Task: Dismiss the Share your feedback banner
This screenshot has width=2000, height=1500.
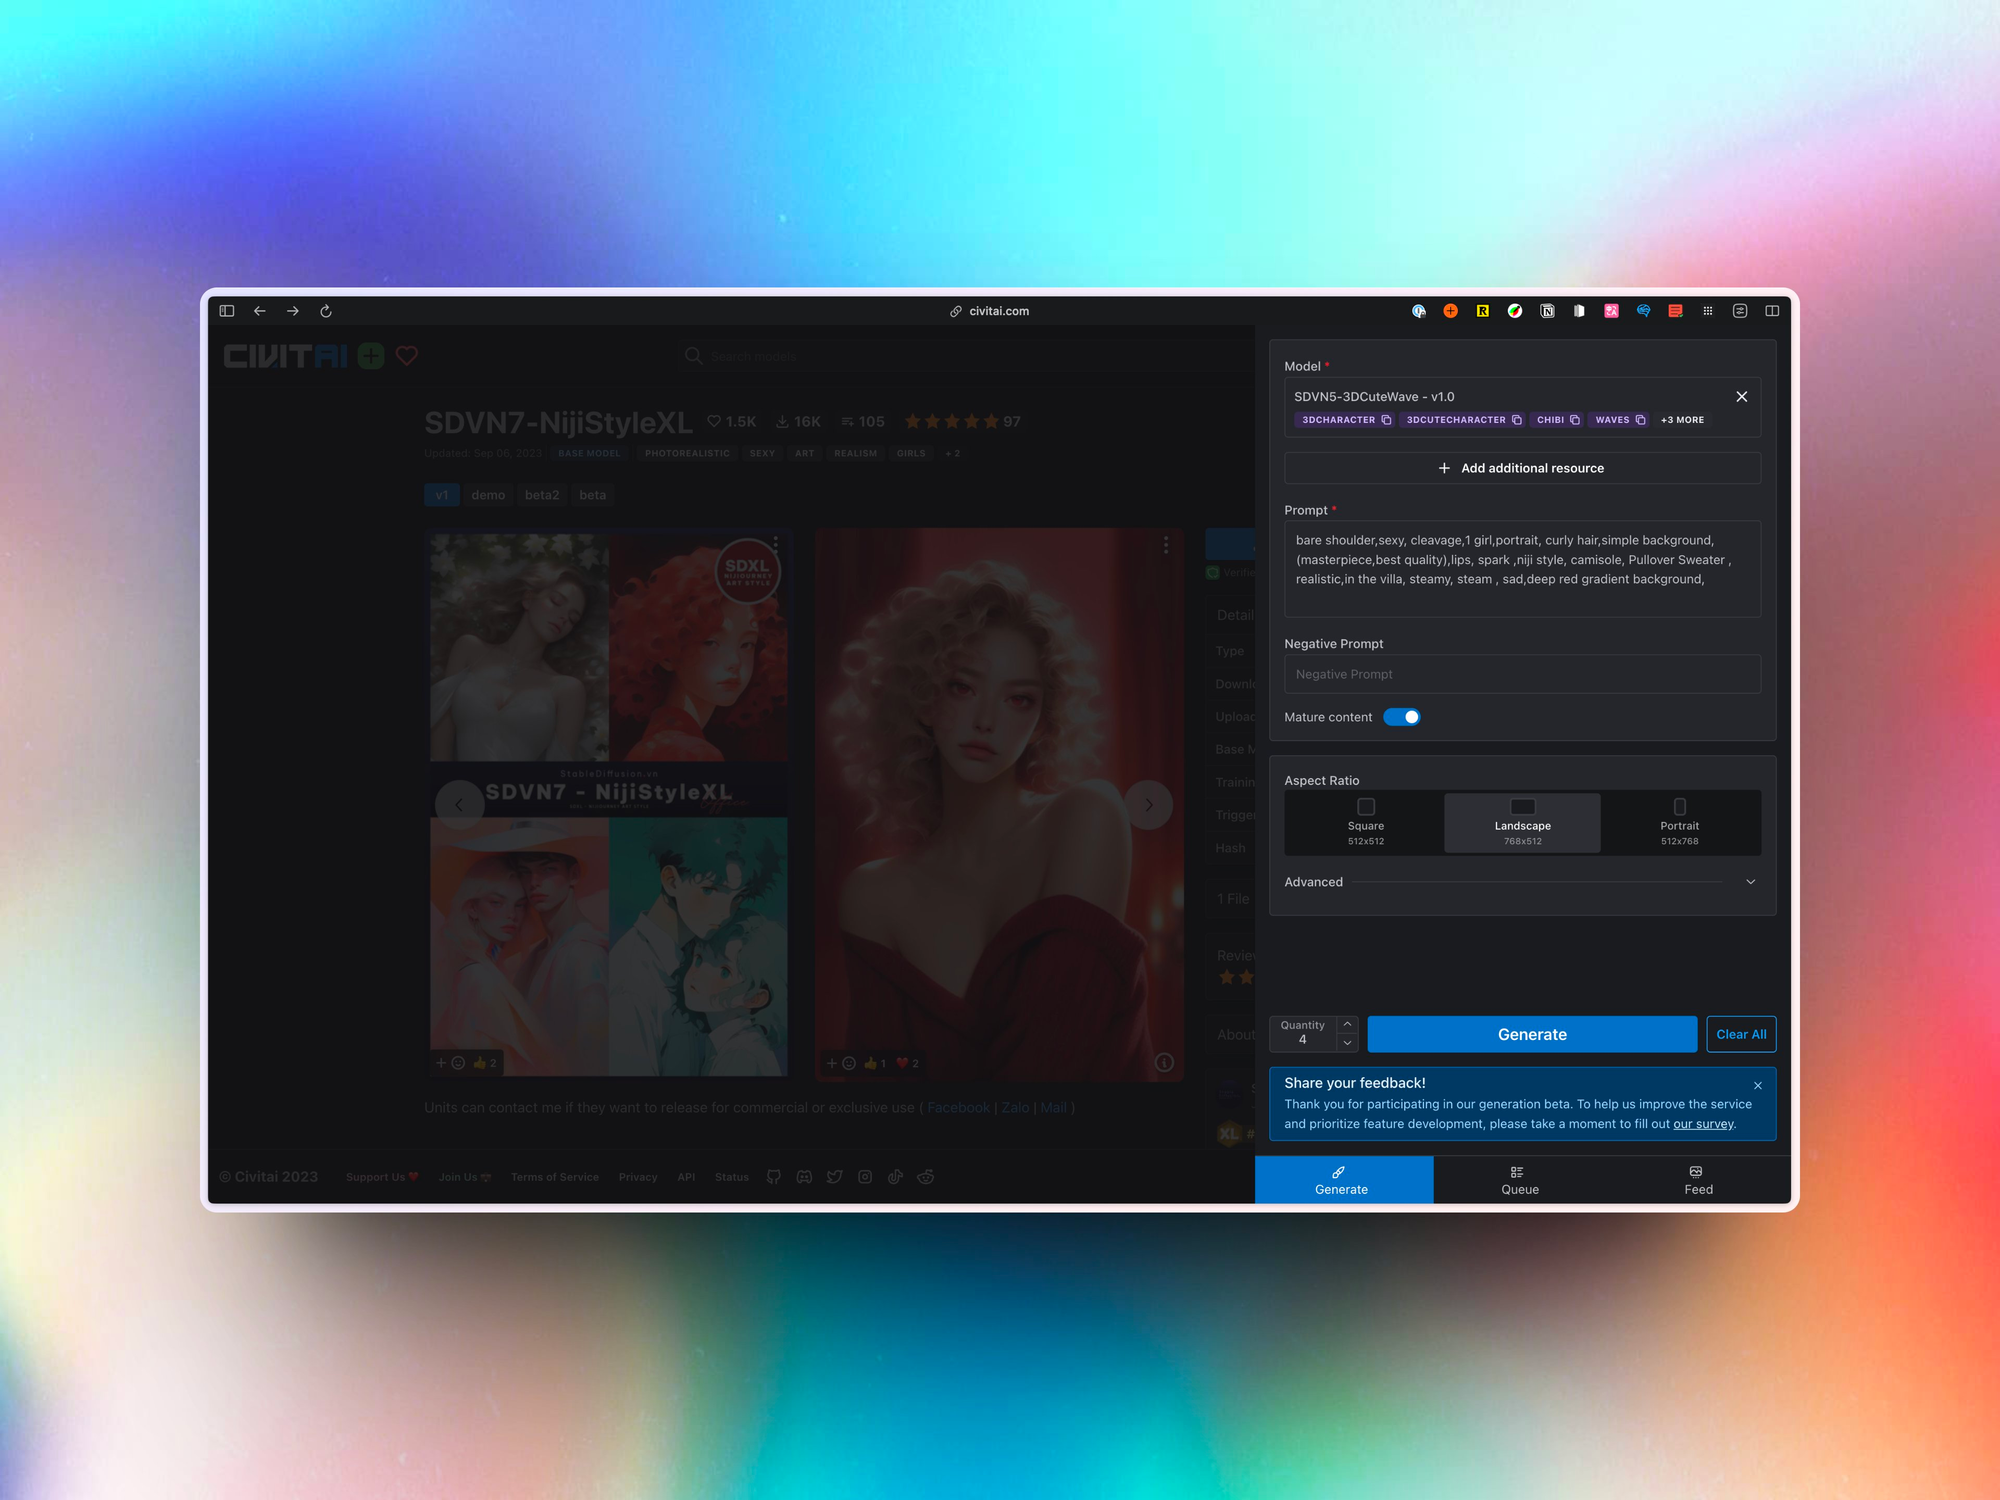Action: tap(1758, 1086)
